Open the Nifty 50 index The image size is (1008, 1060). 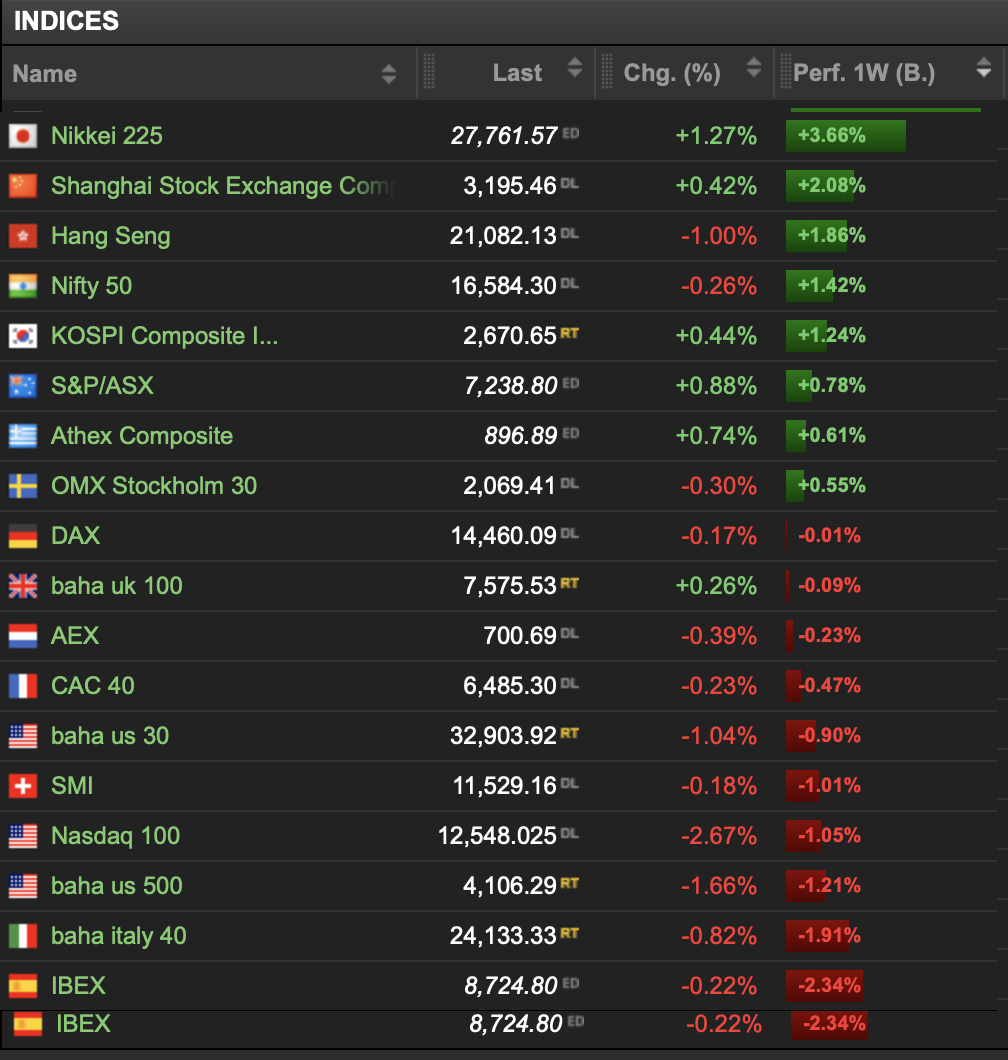(92, 286)
